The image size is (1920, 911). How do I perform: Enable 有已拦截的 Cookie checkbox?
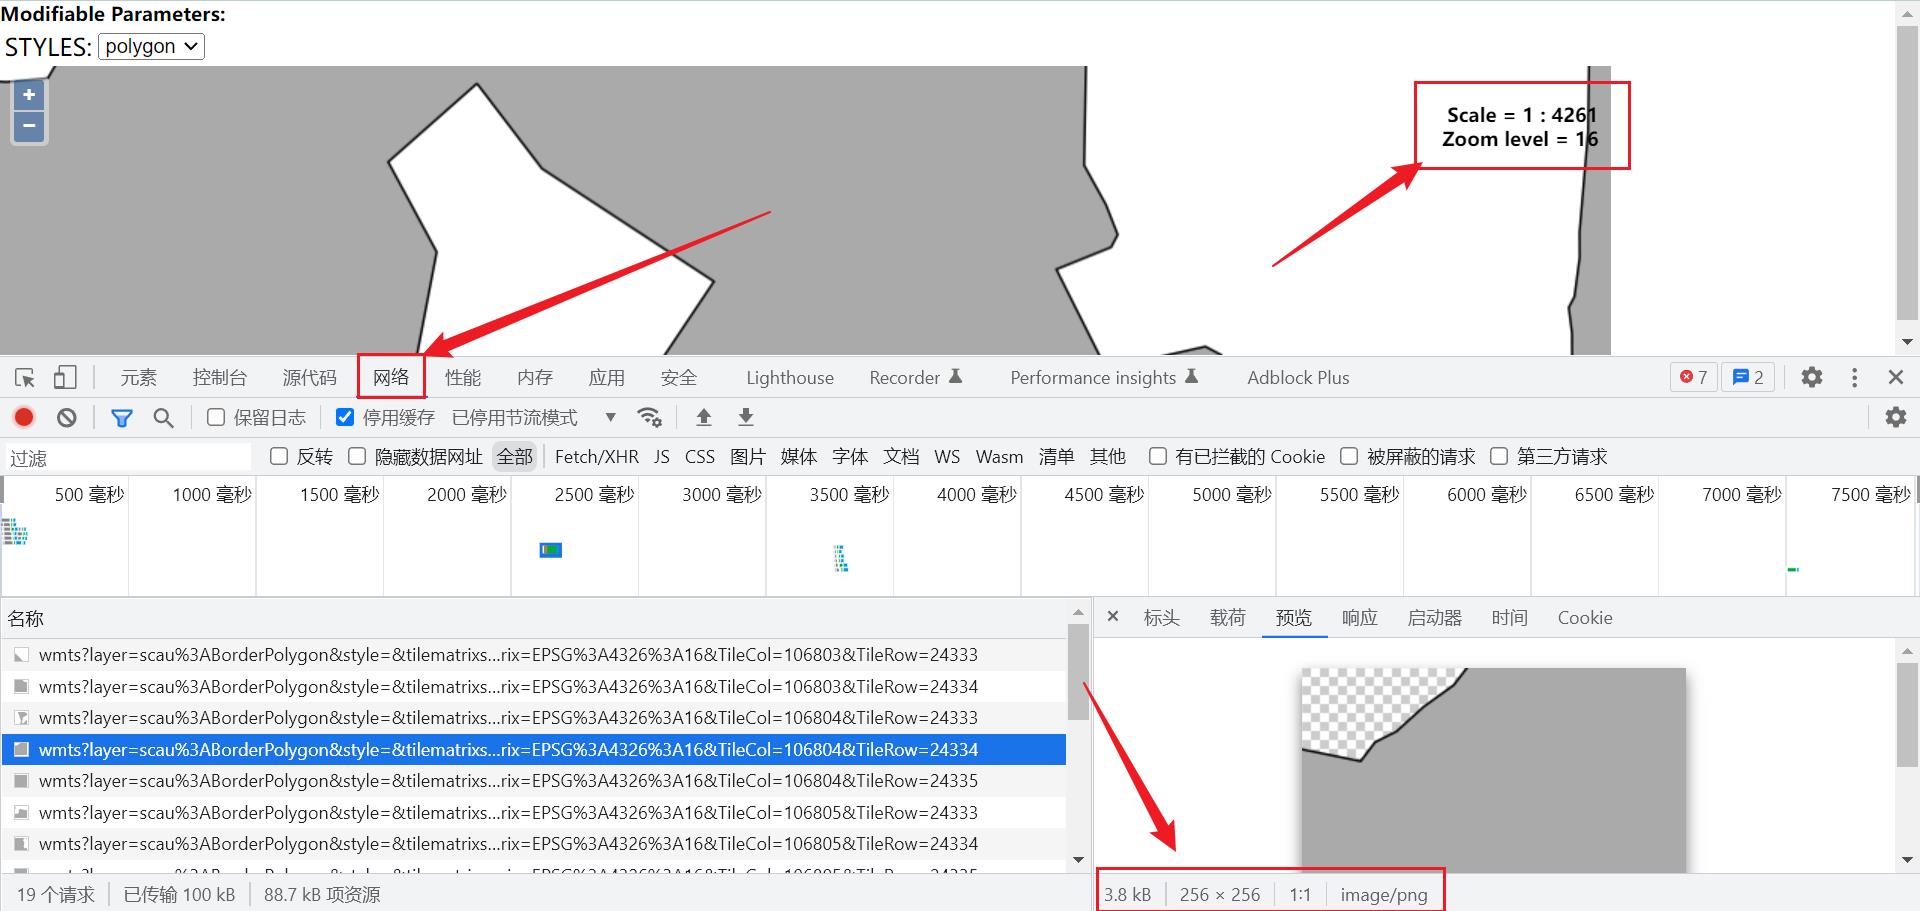point(1158,456)
